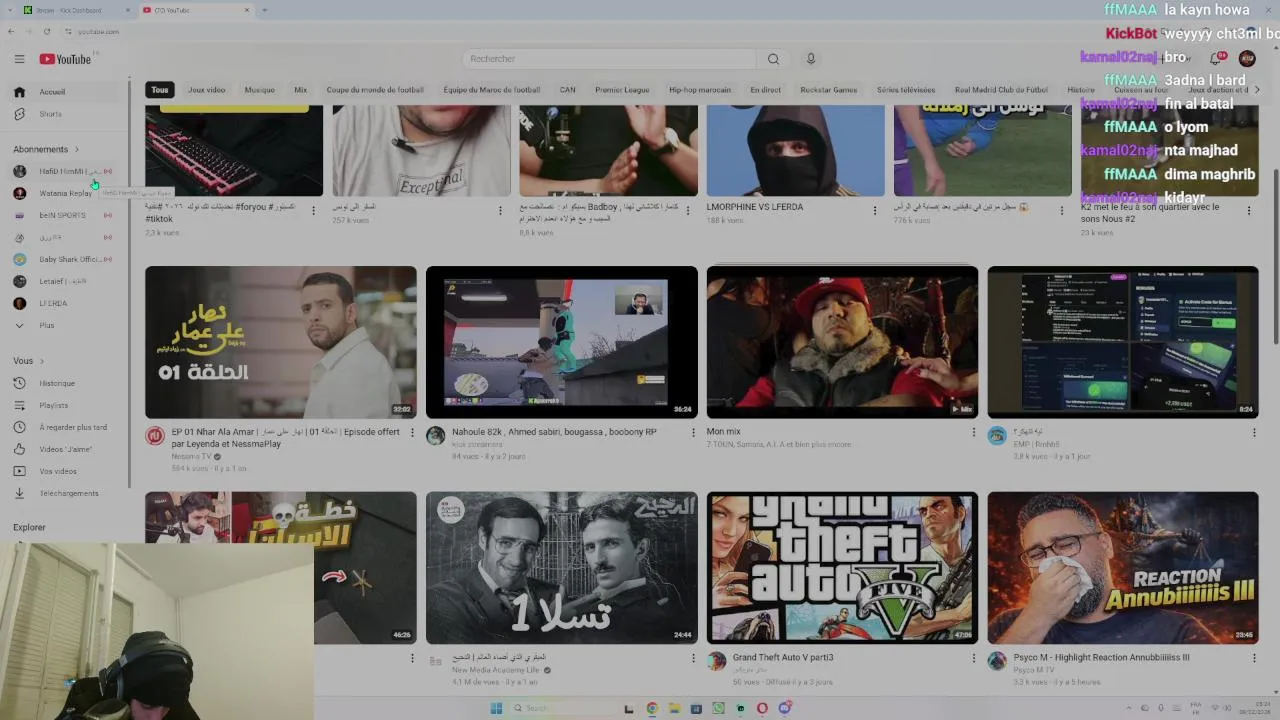Show next category chips with the arrow

tap(1257, 90)
